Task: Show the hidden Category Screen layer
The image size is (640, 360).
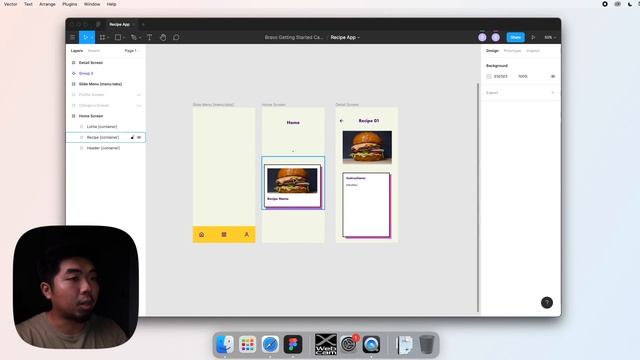Action: (139, 105)
